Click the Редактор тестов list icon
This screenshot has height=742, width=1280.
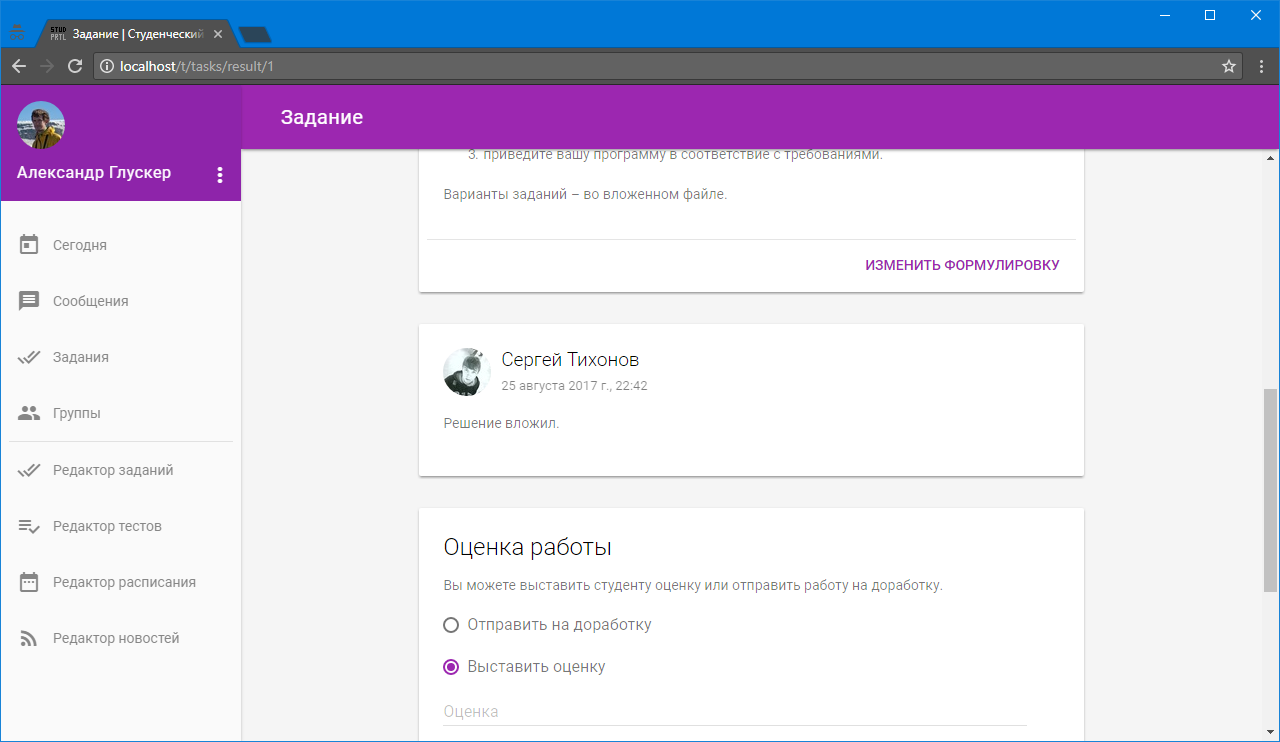click(31, 525)
